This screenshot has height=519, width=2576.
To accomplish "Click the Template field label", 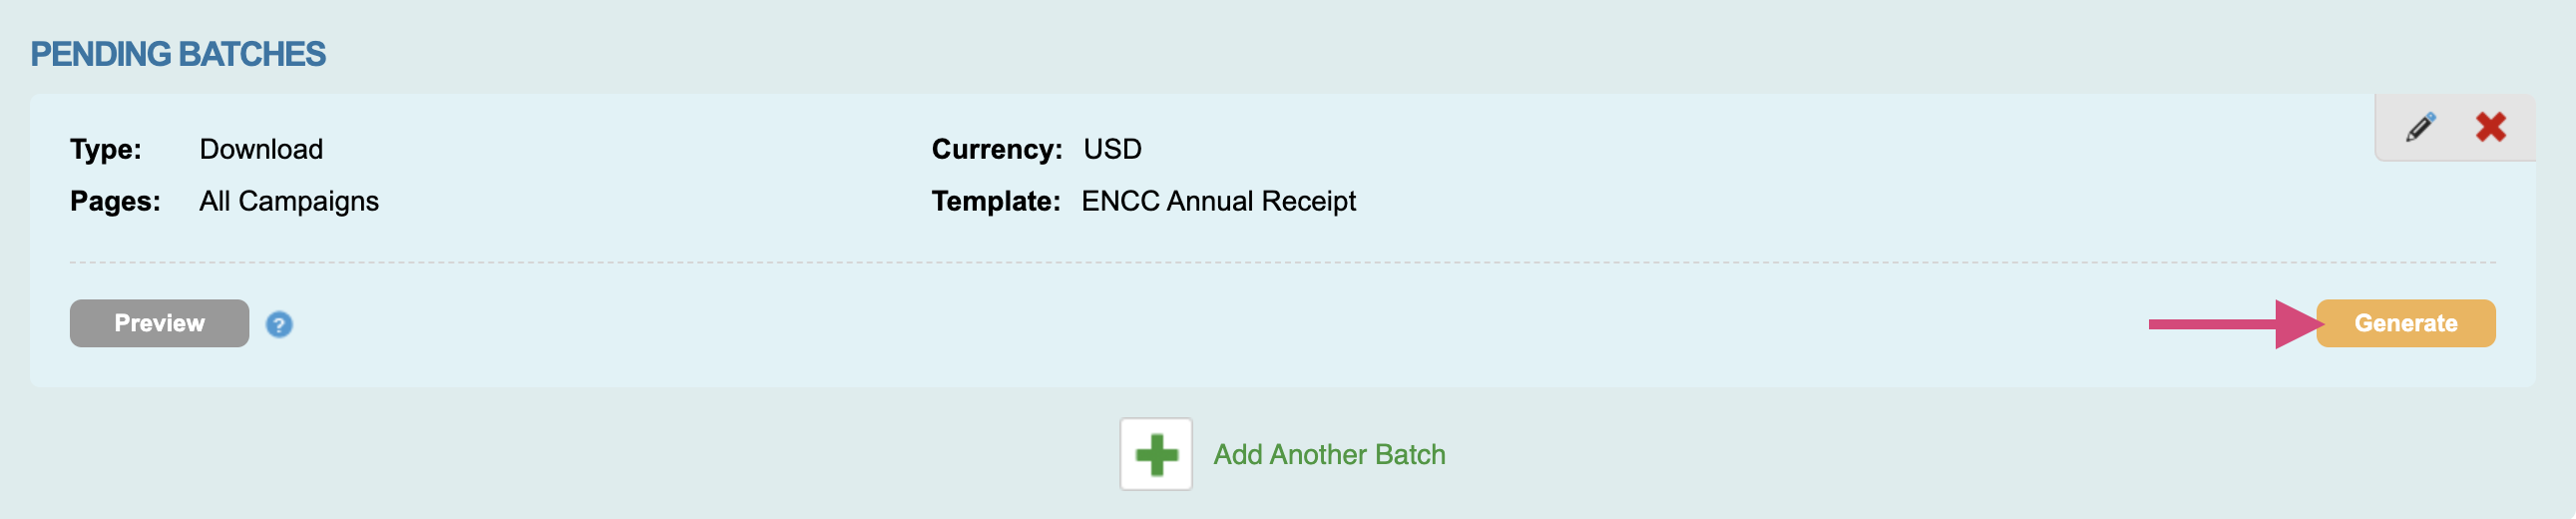I will (995, 201).
